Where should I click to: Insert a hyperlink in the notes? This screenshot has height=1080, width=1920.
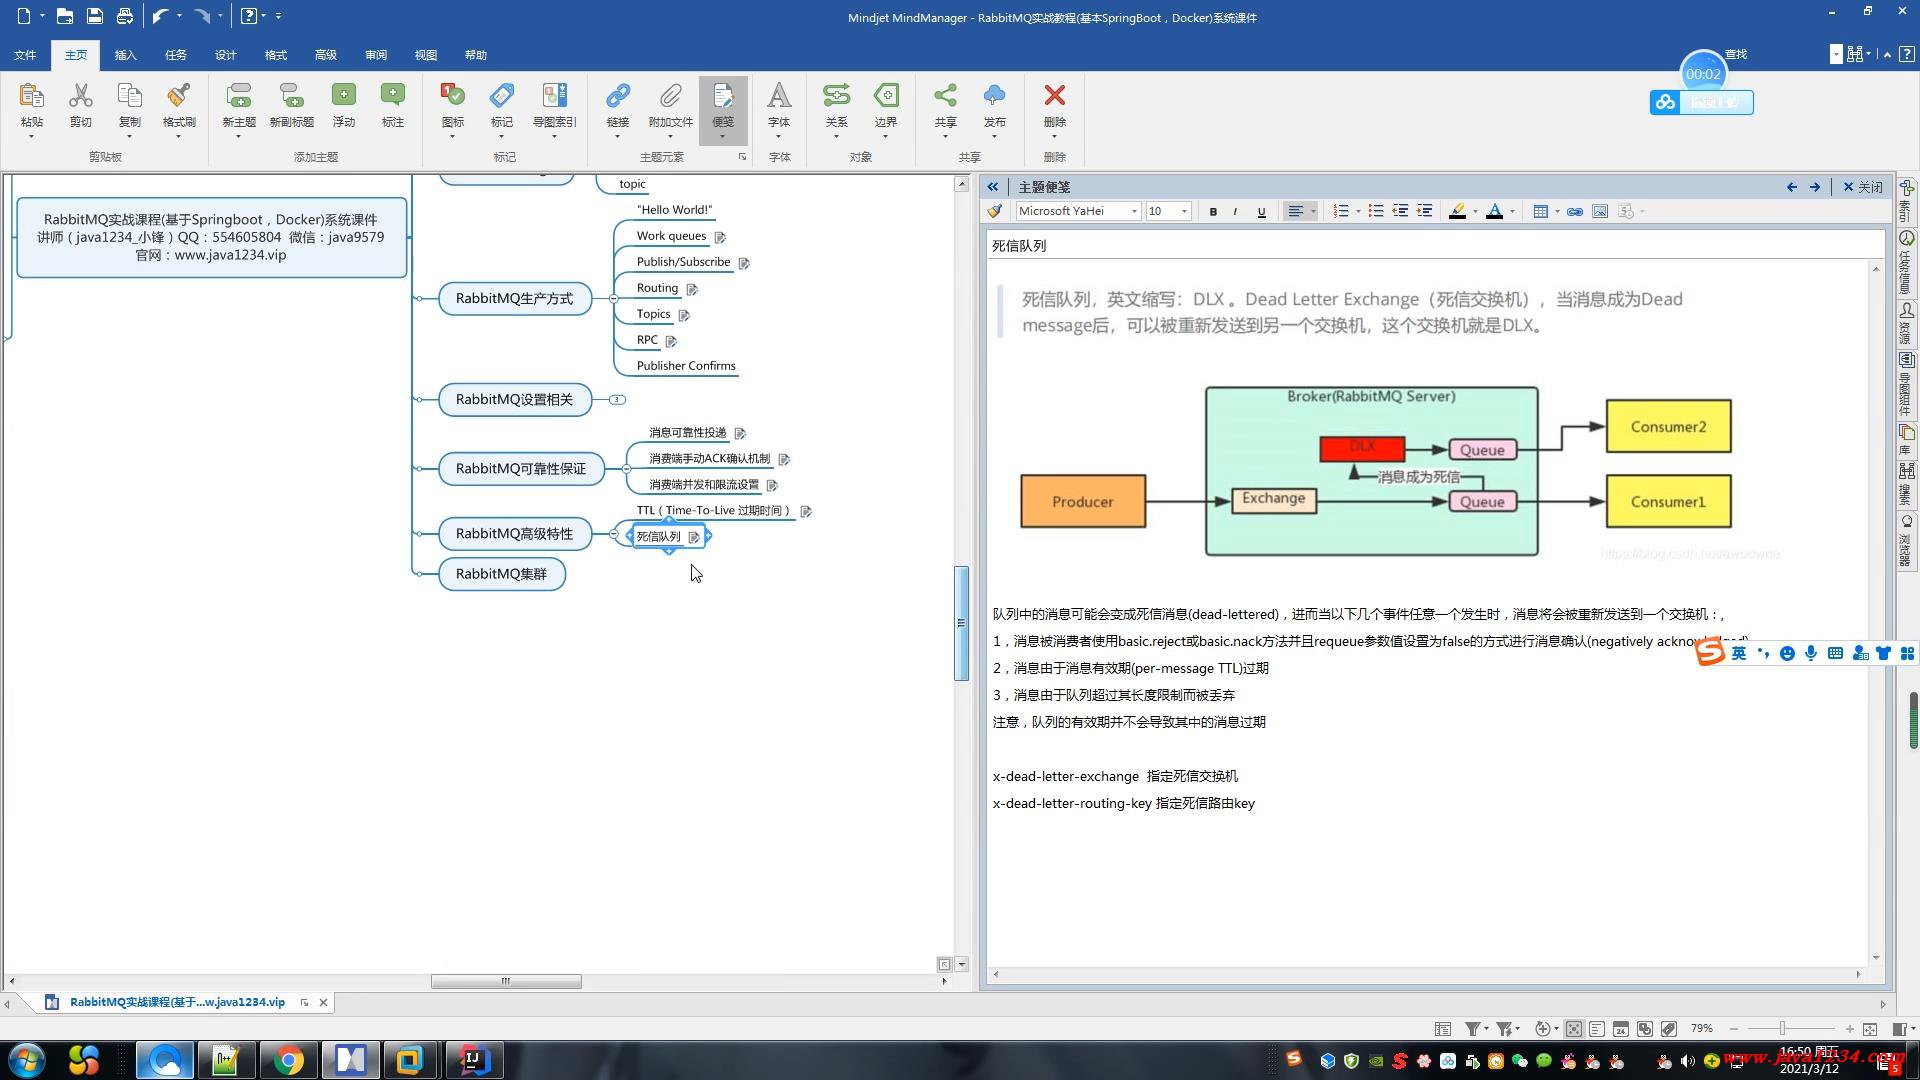[1575, 212]
